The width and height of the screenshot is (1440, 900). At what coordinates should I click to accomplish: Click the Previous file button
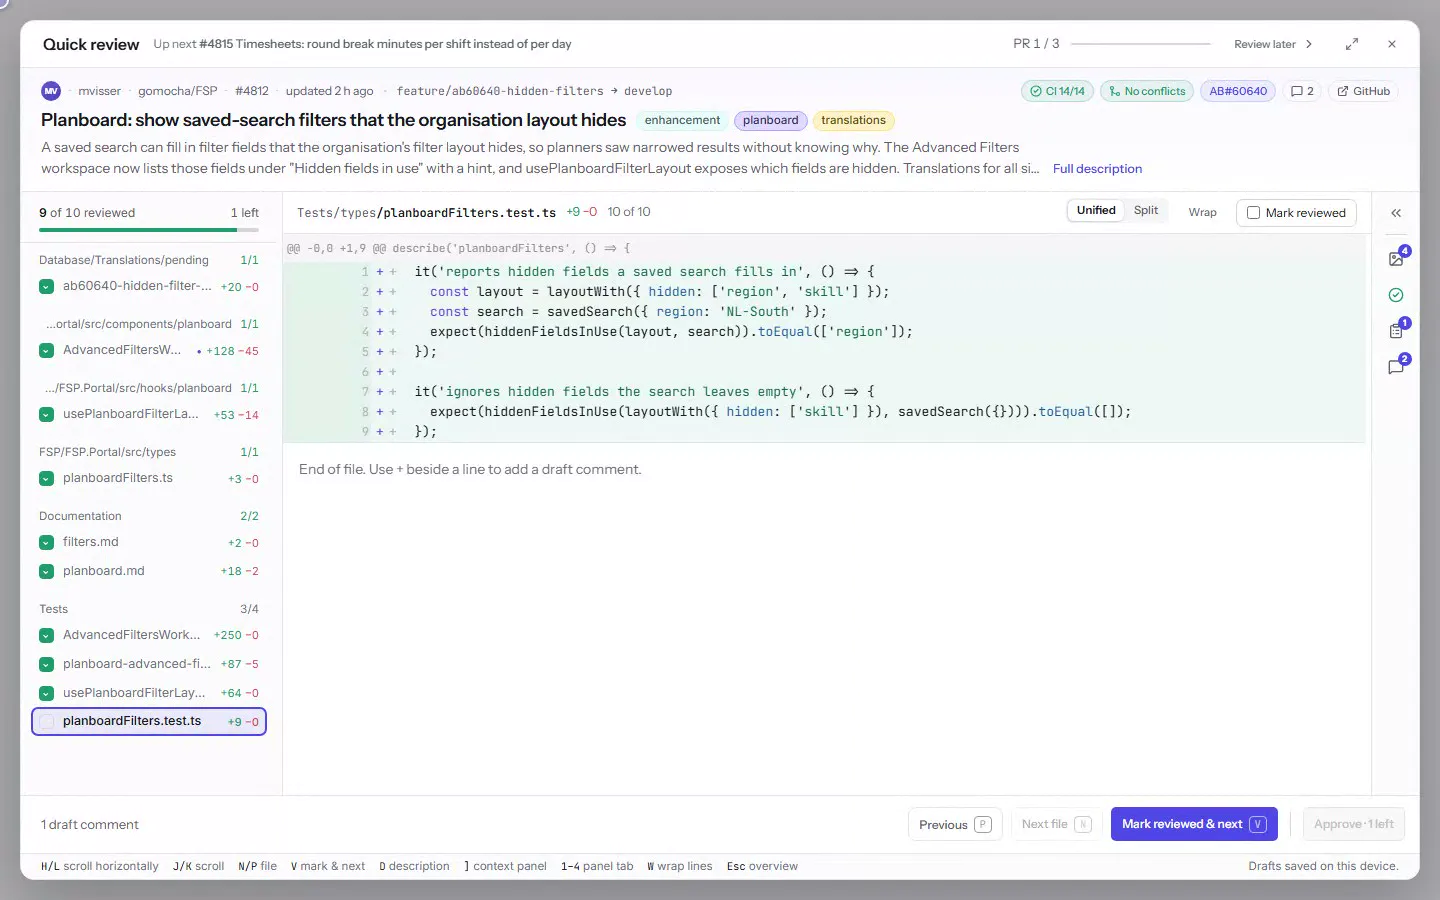point(955,825)
